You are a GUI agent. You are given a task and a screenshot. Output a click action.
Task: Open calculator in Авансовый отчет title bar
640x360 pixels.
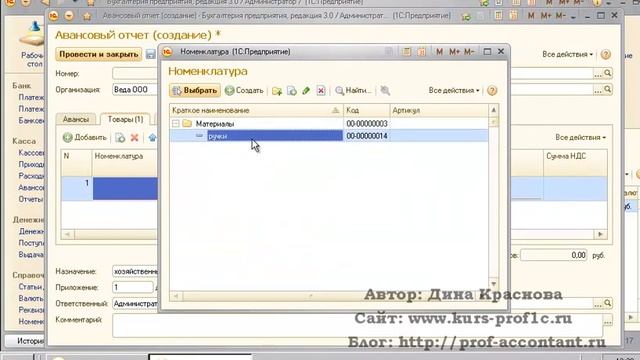498,16
